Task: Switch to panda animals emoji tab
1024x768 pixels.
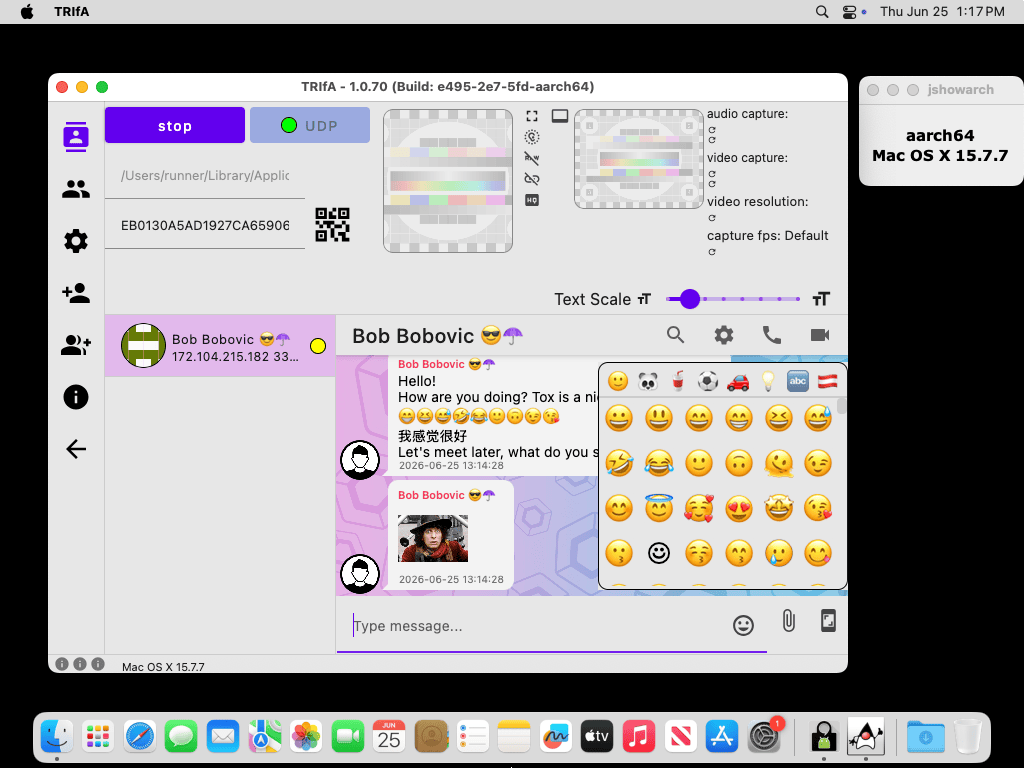Action: coord(648,381)
